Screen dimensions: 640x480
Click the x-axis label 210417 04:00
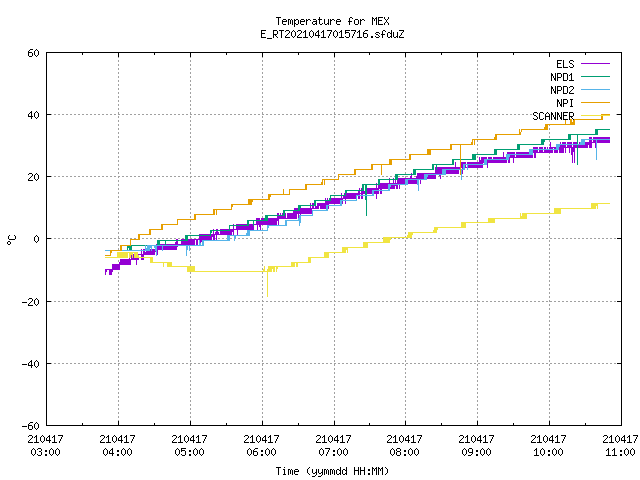point(117,446)
